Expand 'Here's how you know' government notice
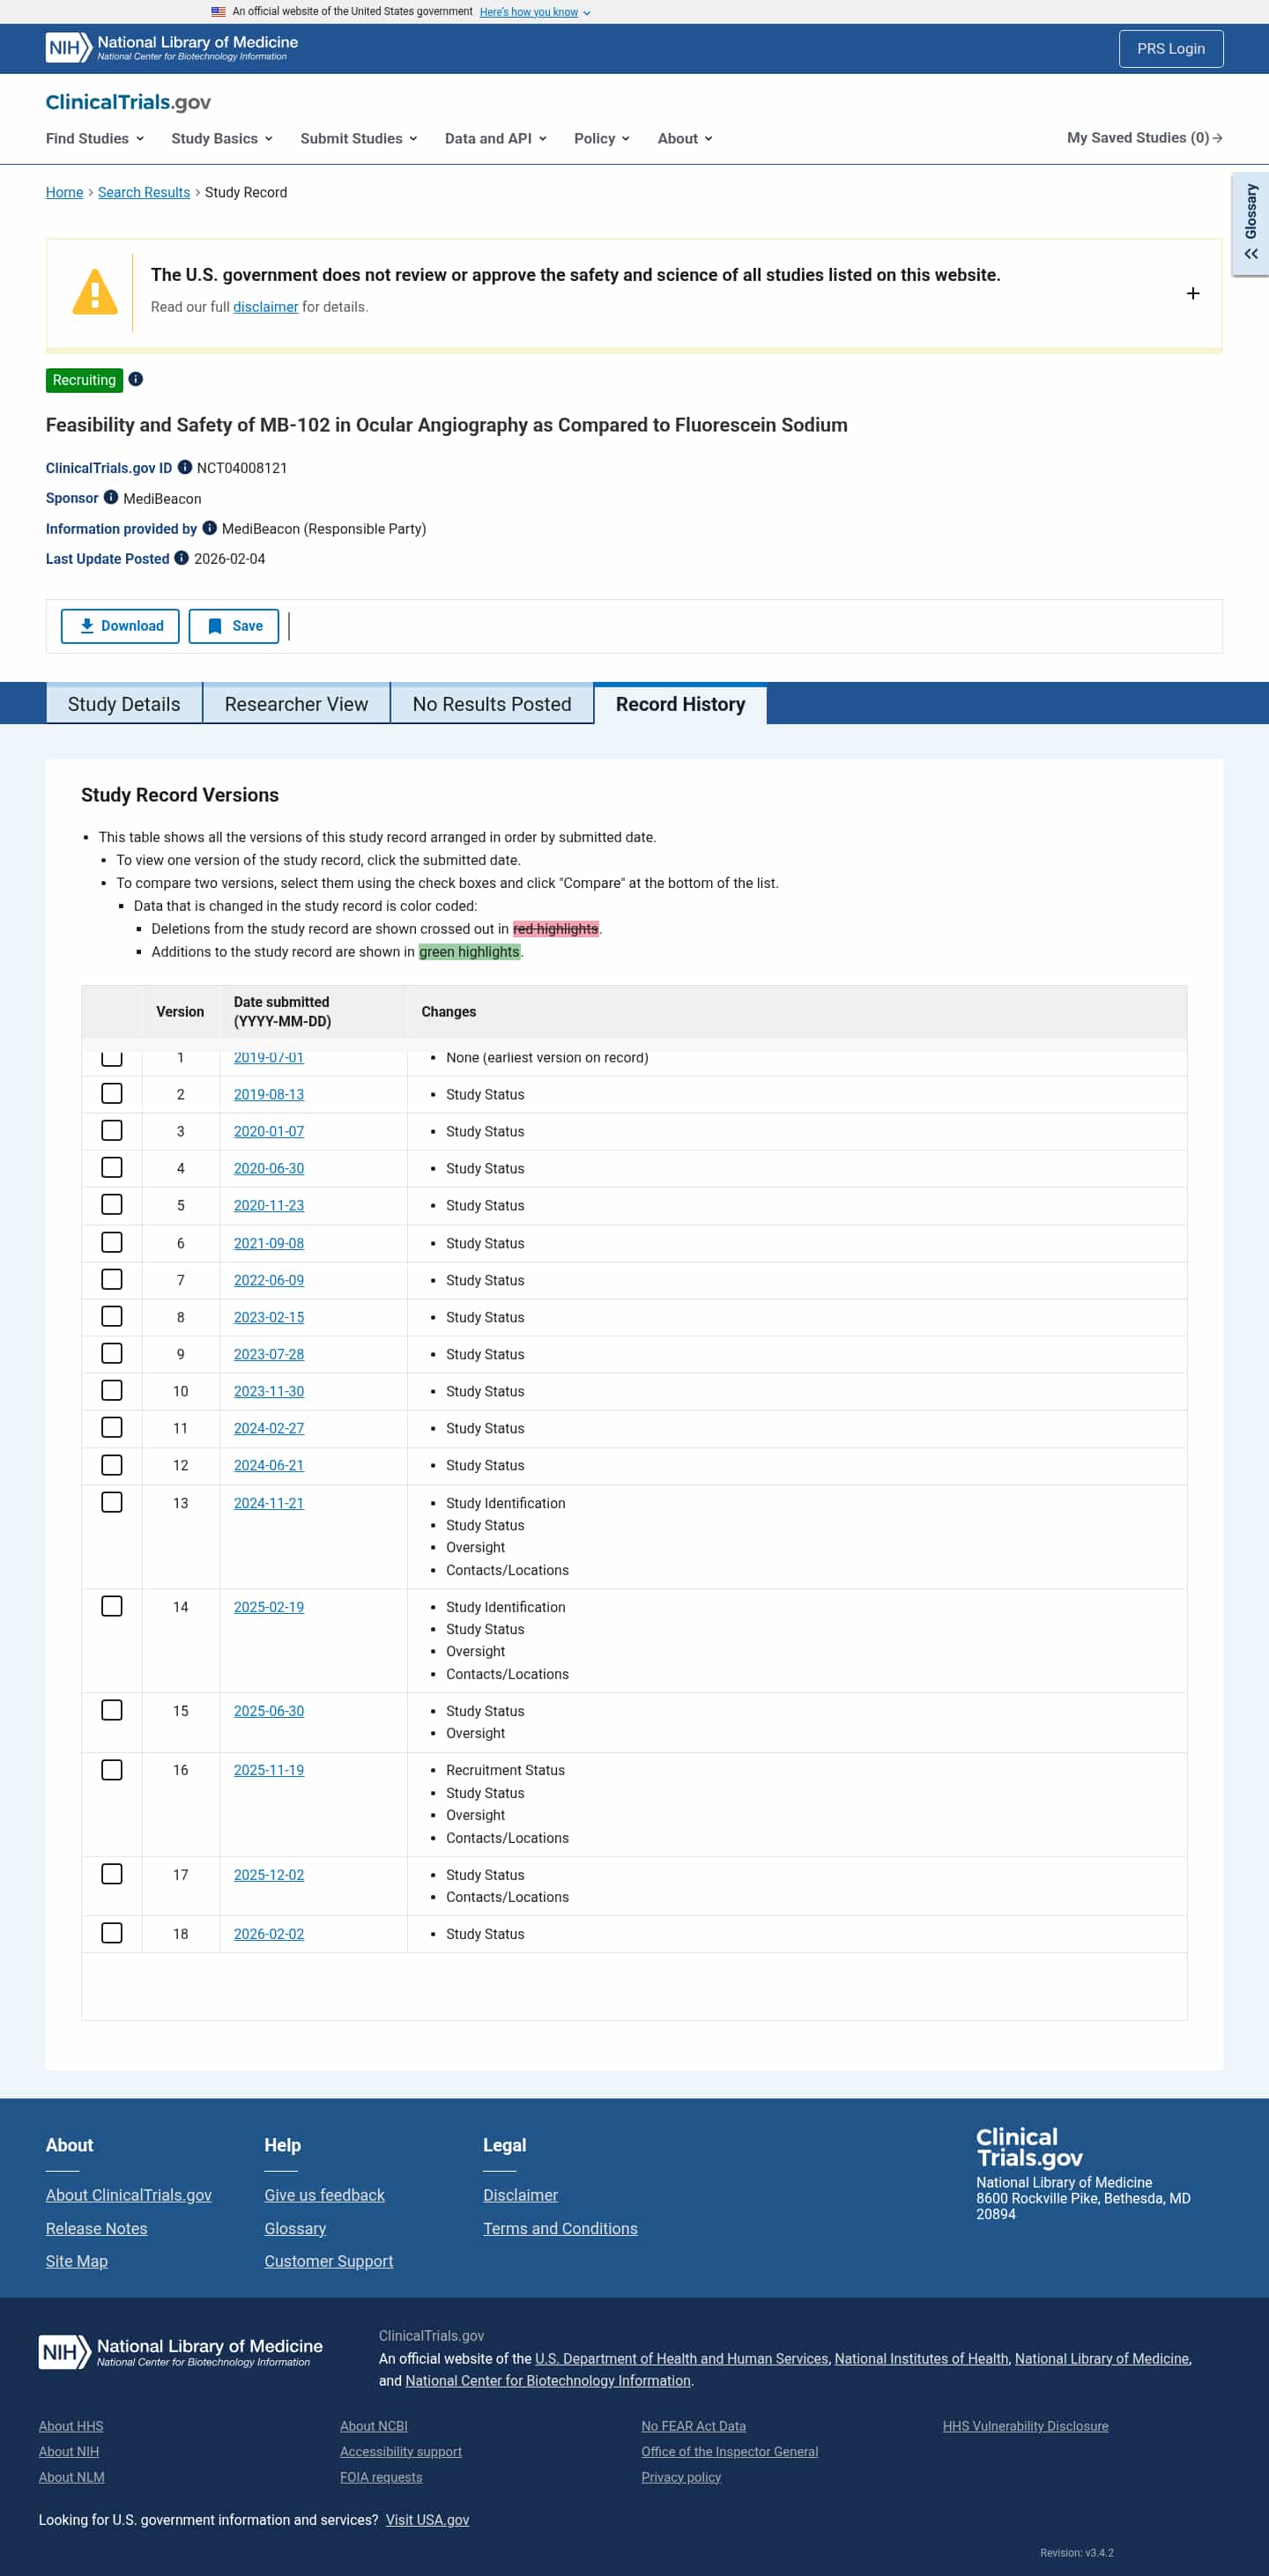 pos(534,12)
